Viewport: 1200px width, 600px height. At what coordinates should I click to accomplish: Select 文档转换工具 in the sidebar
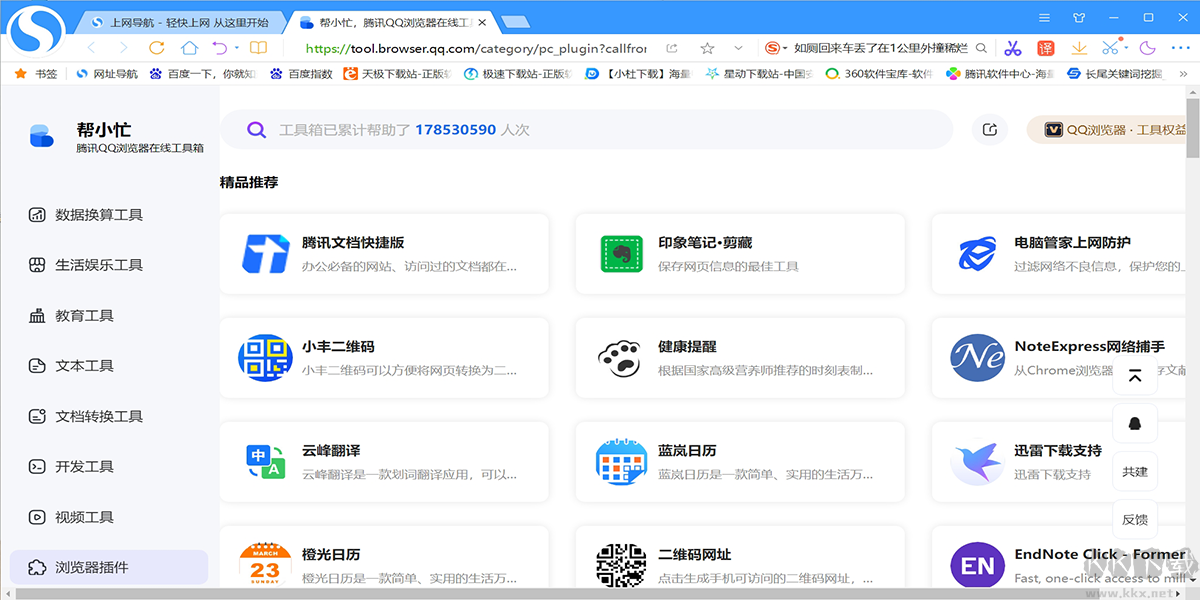pos(110,416)
